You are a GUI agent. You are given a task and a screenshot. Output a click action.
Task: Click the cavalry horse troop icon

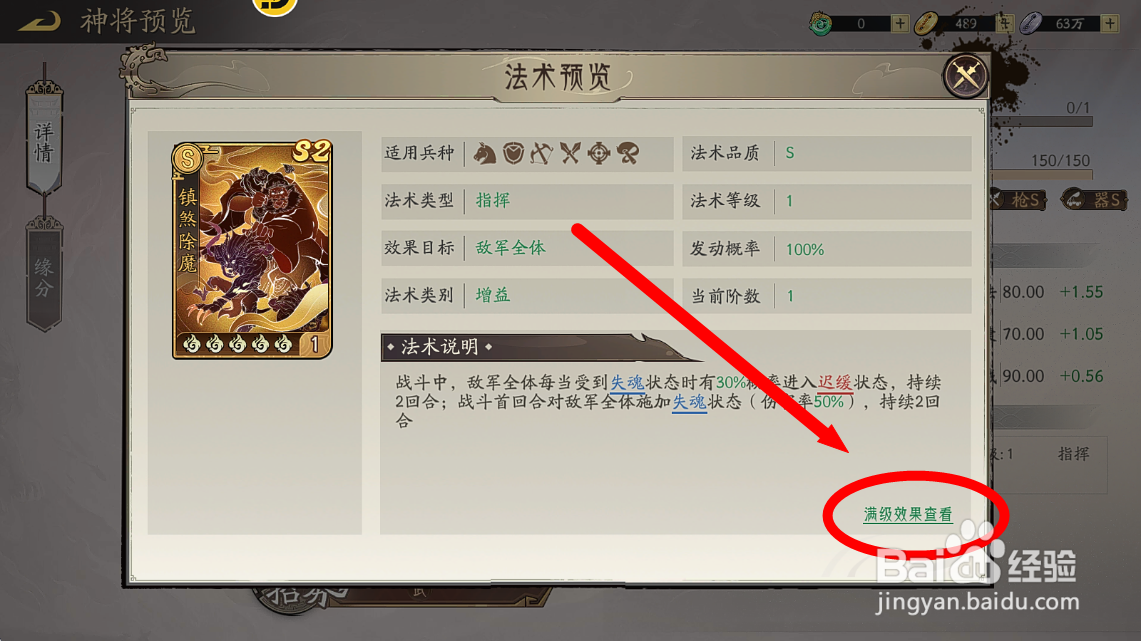(x=485, y=154)
